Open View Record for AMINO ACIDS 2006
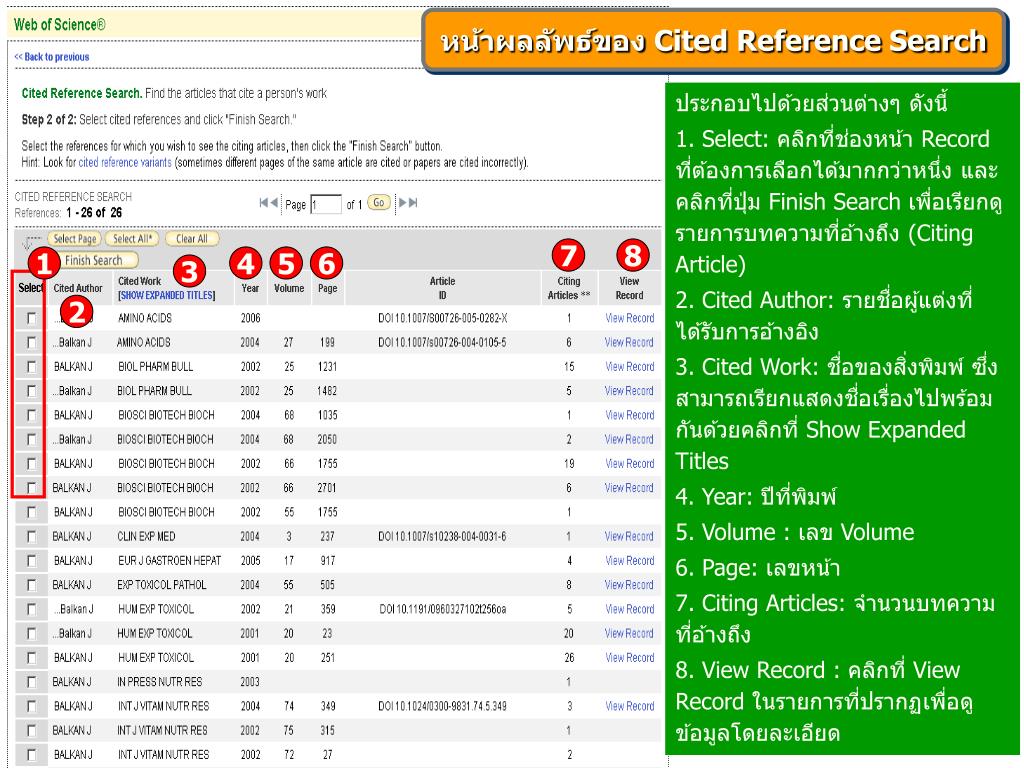This screenshot has width=1024, height=768. click(630, 318)
